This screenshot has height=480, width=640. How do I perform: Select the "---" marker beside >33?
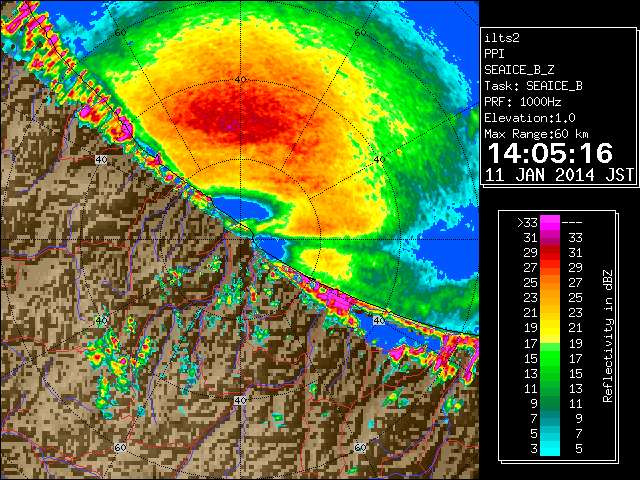click(572, 222)
